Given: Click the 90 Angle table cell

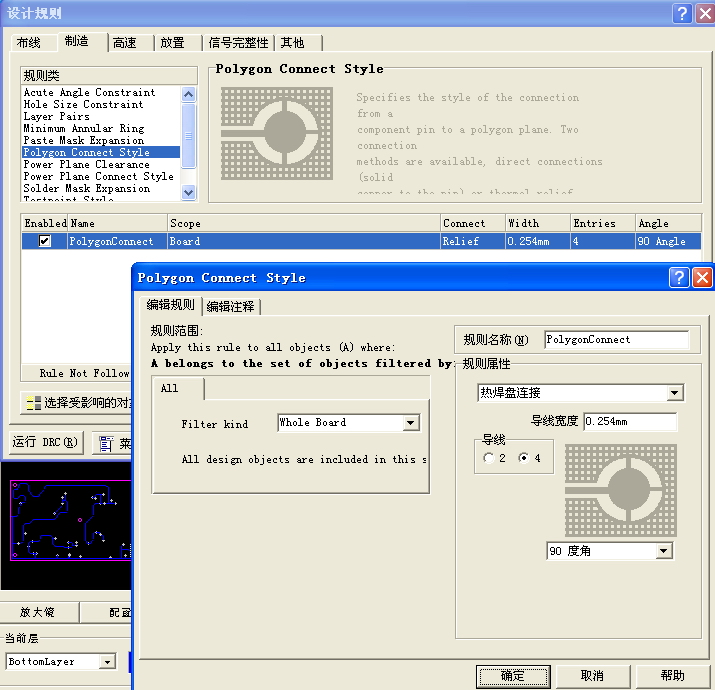Looking at the screenshot, I should (x=668, y=241).
